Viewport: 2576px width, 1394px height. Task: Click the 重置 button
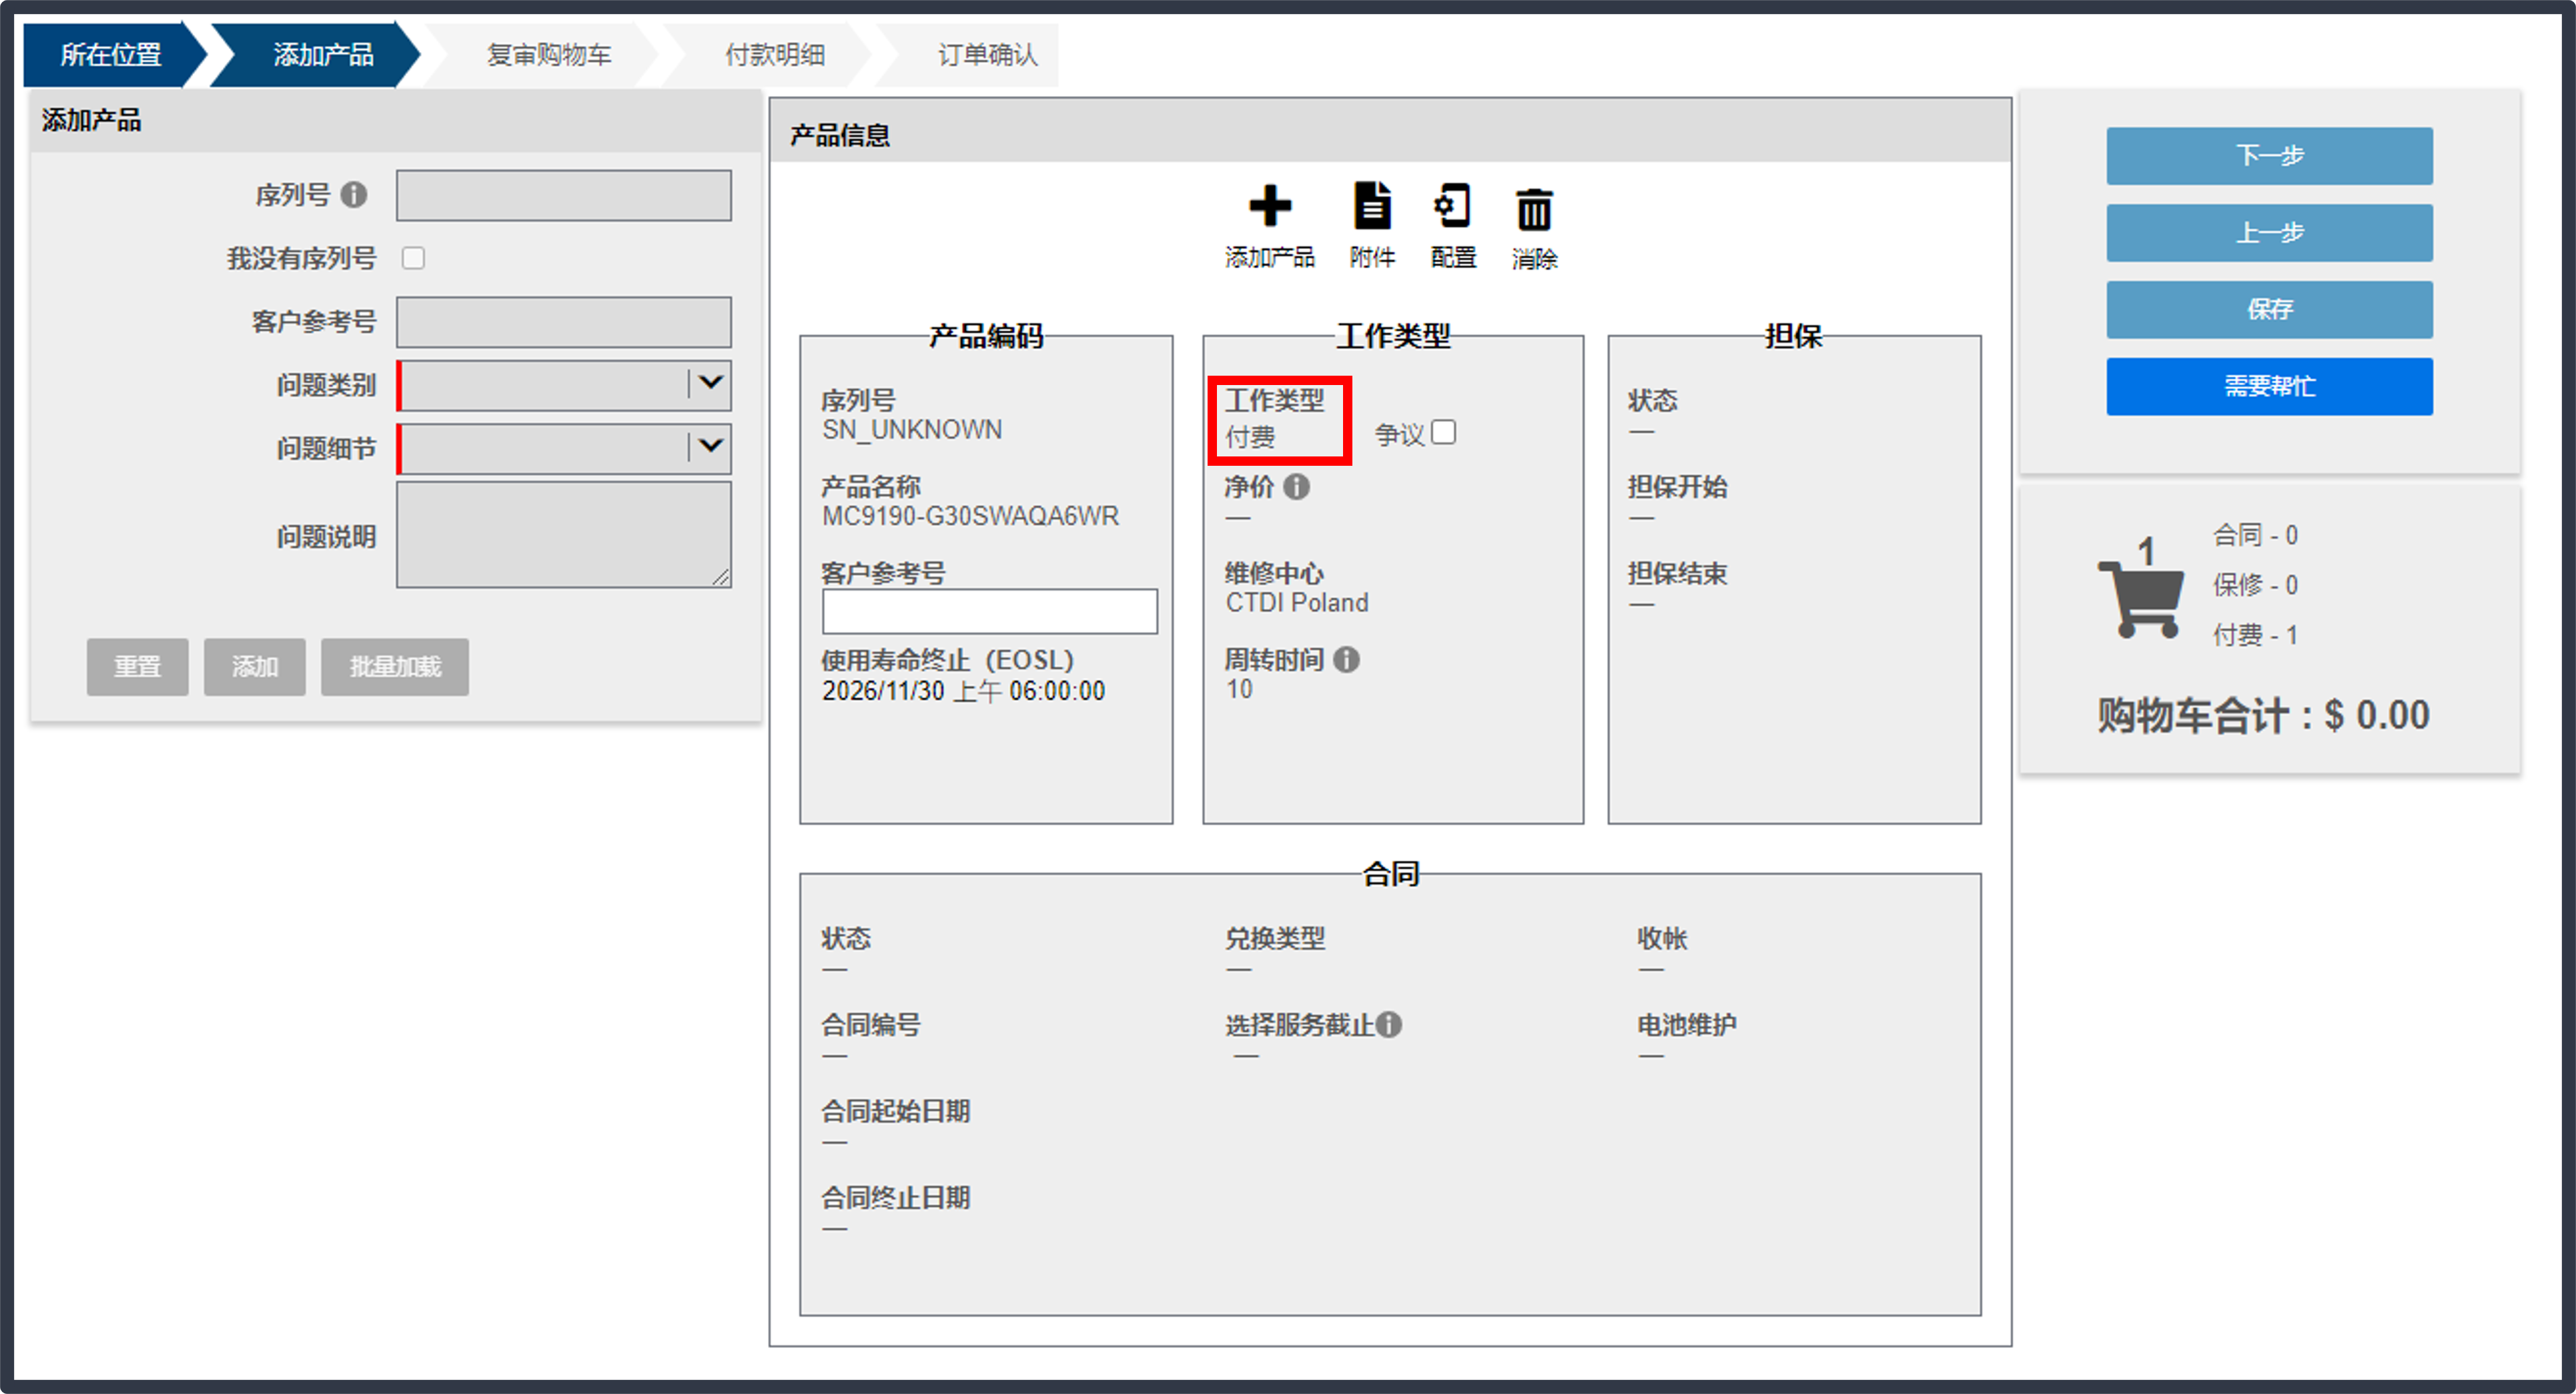[137, 667]
